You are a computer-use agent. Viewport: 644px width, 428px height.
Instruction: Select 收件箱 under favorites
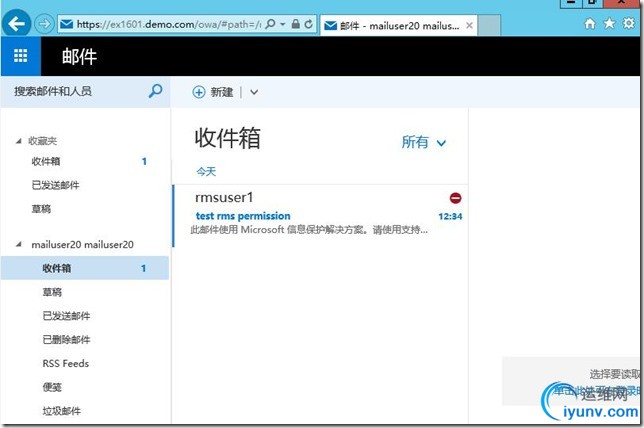click(46, 161)
